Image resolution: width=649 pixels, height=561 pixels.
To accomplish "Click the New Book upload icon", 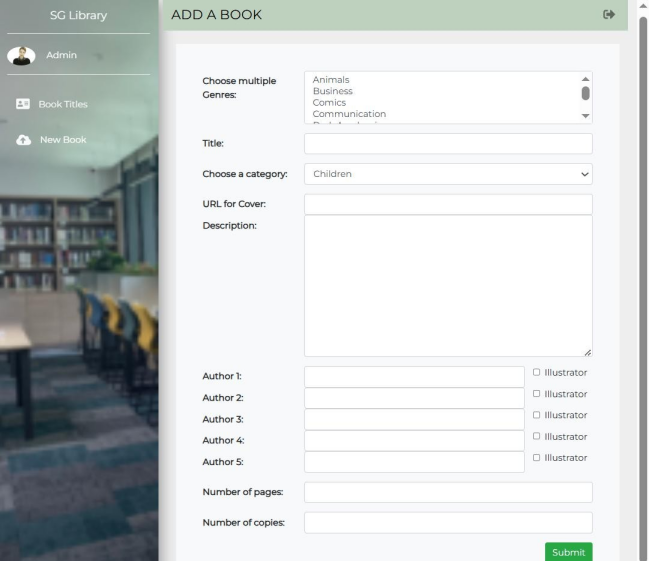I will pos(22,140).
